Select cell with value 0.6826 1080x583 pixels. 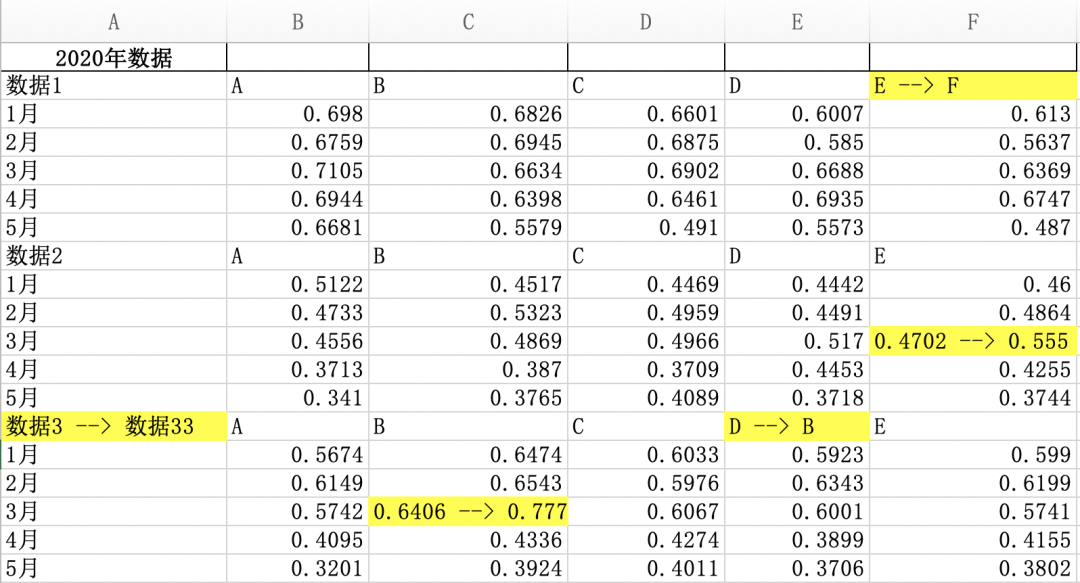click(x=468, y=114)
